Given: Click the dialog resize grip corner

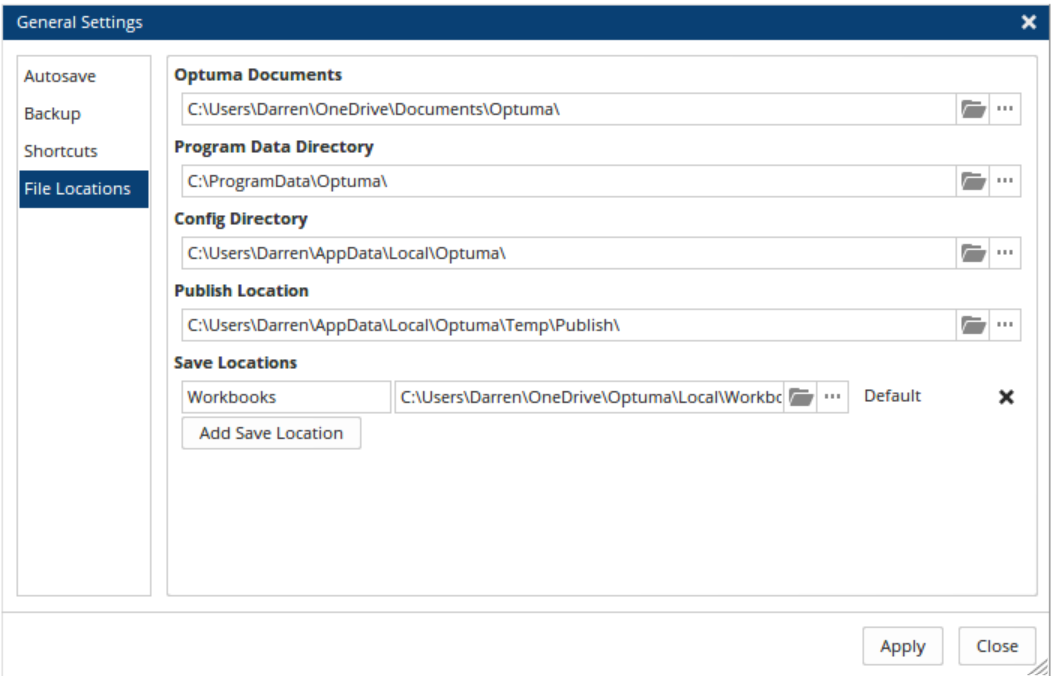Looking at the screenshot, I should pyautogui.click(x=1039, y=666).
